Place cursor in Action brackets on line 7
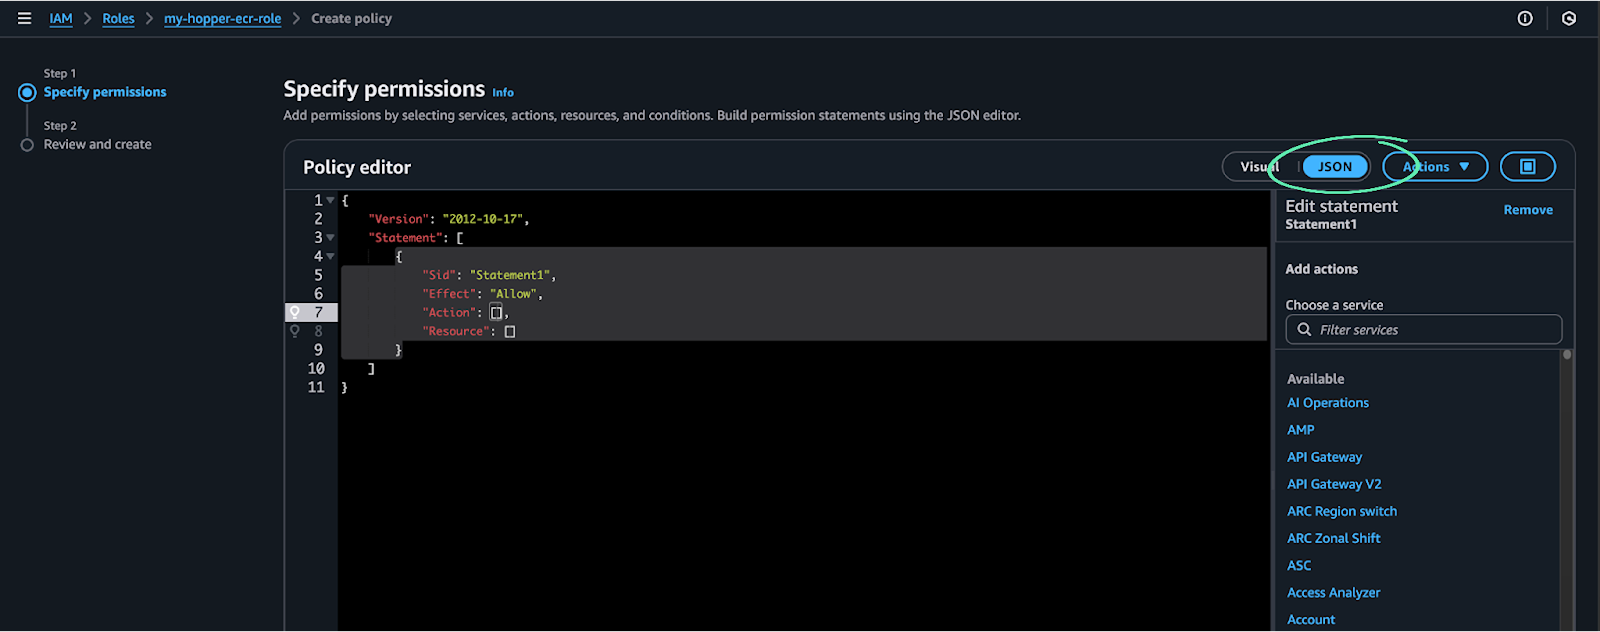Image resolution: width=1600 pixels, height=632 pixels. 496,313
